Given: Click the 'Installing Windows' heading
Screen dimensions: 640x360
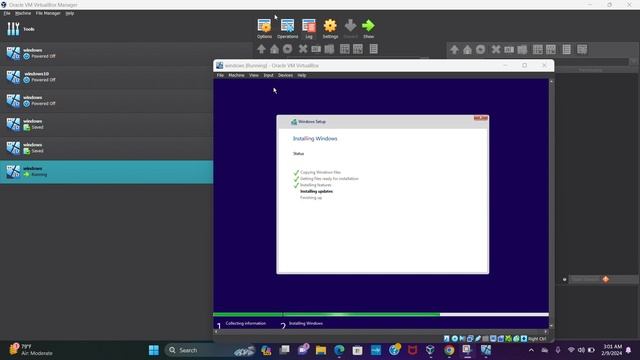Looking at the screenshot, I should [x=315, y=139].
